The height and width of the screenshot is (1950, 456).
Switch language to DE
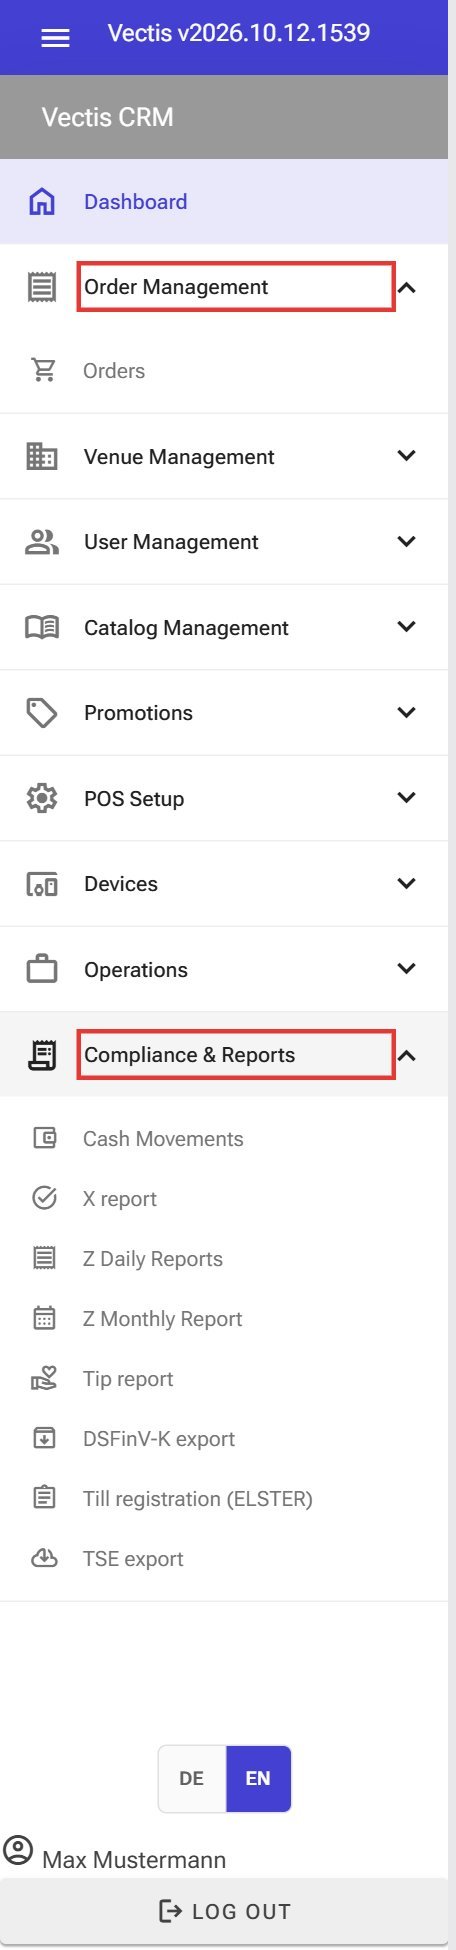[x=192, y=1779]
